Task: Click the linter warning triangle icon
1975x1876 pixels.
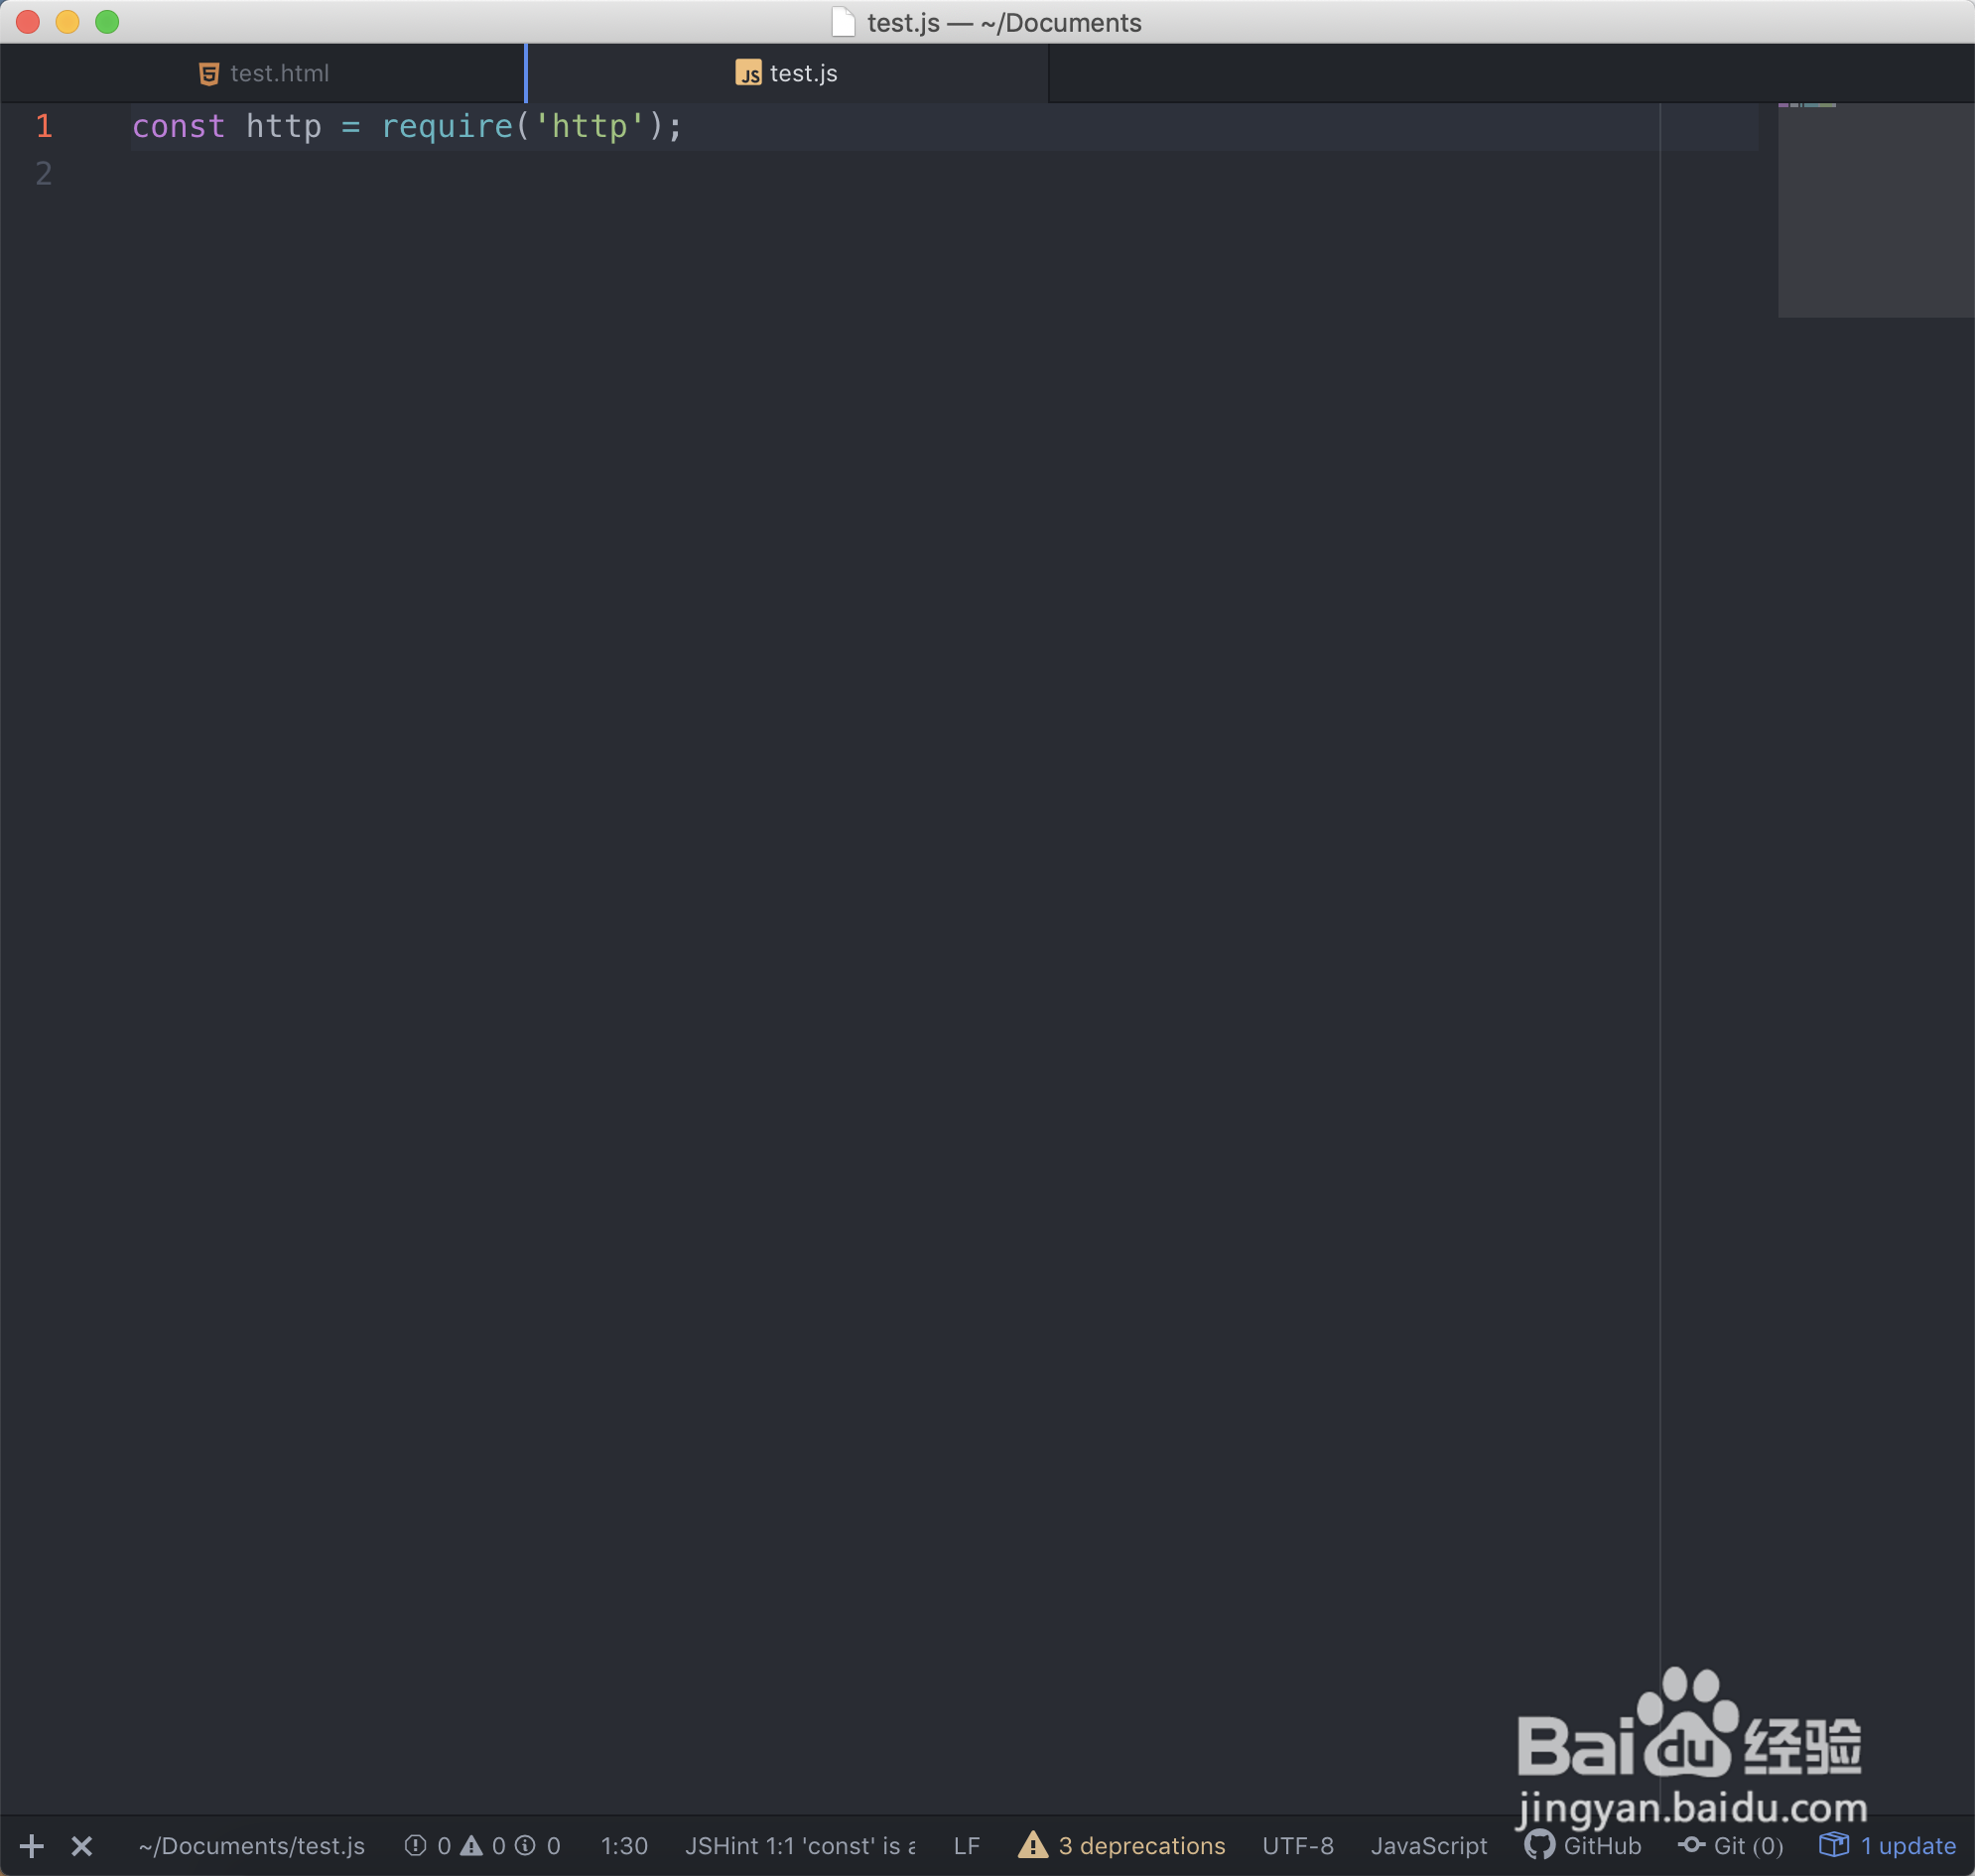Action: coord(471,1846)
